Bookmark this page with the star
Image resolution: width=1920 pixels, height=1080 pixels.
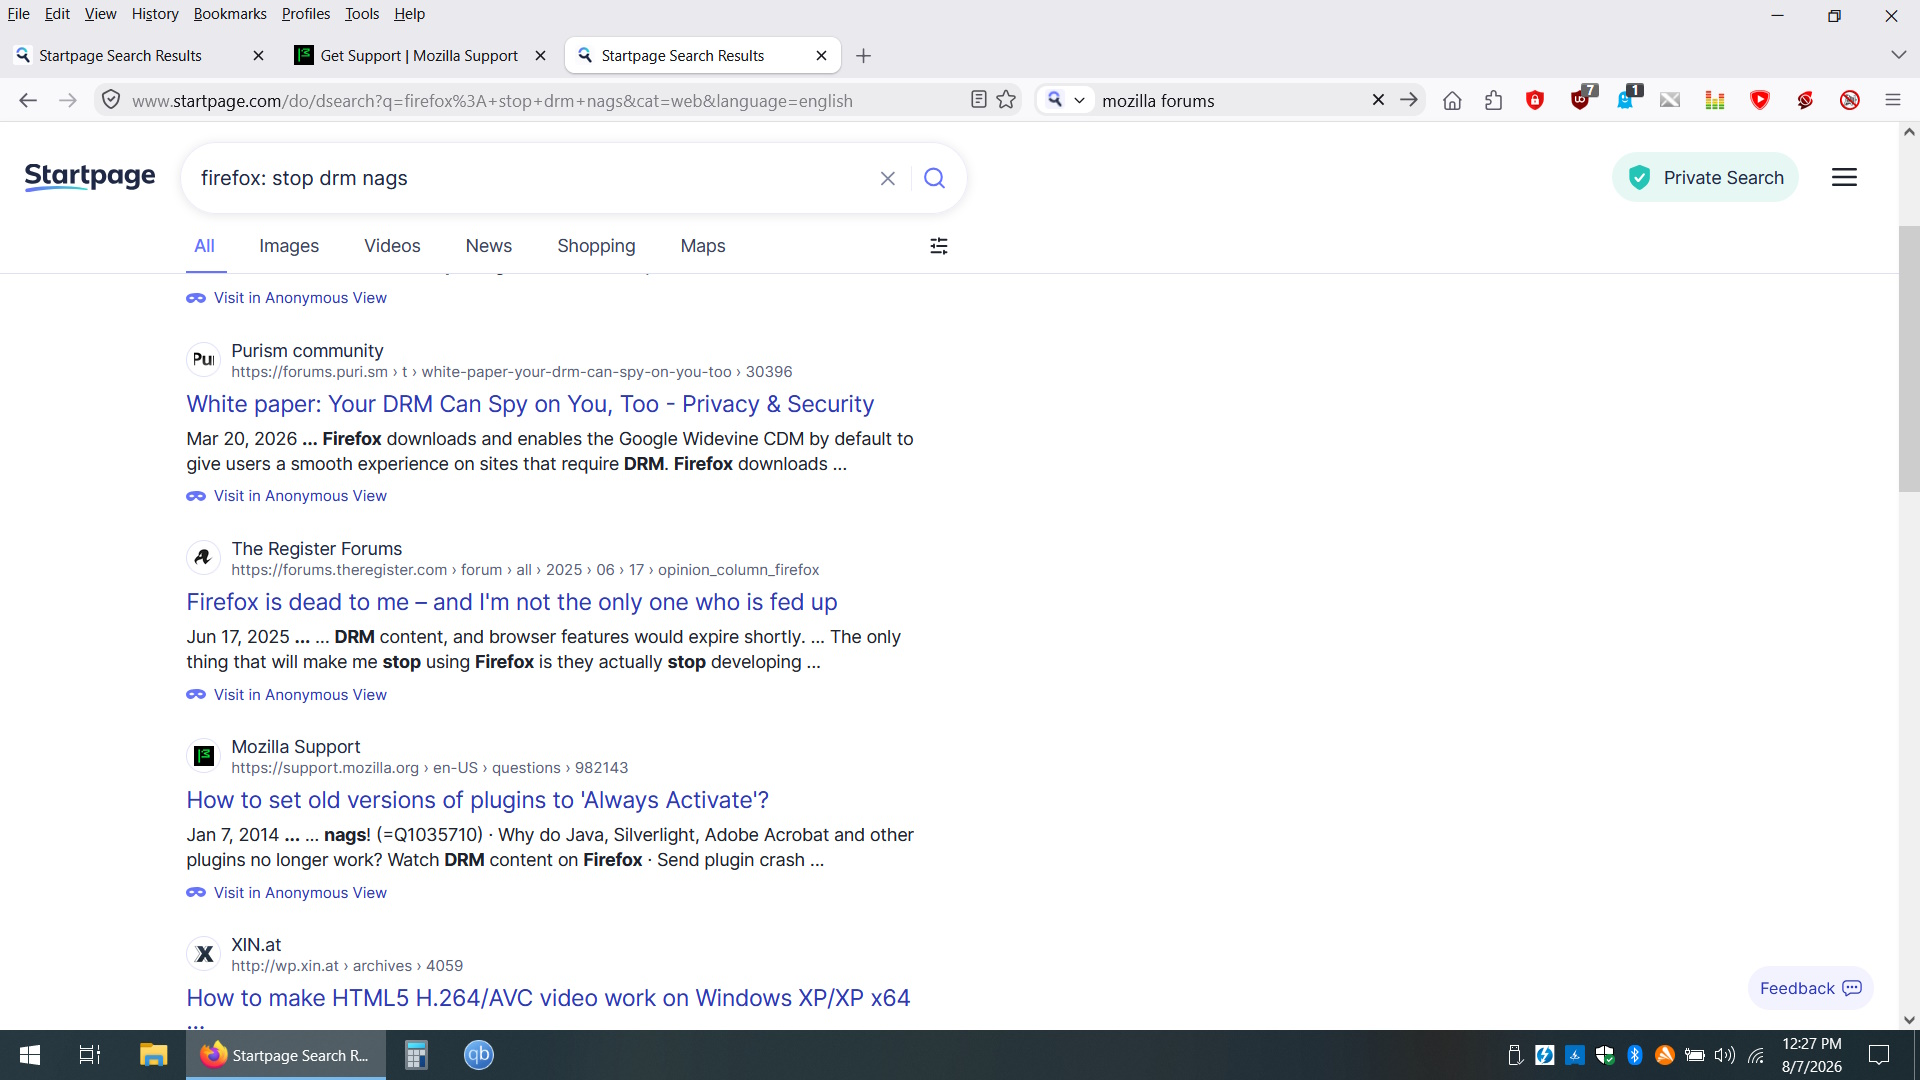coord(1006,100)
